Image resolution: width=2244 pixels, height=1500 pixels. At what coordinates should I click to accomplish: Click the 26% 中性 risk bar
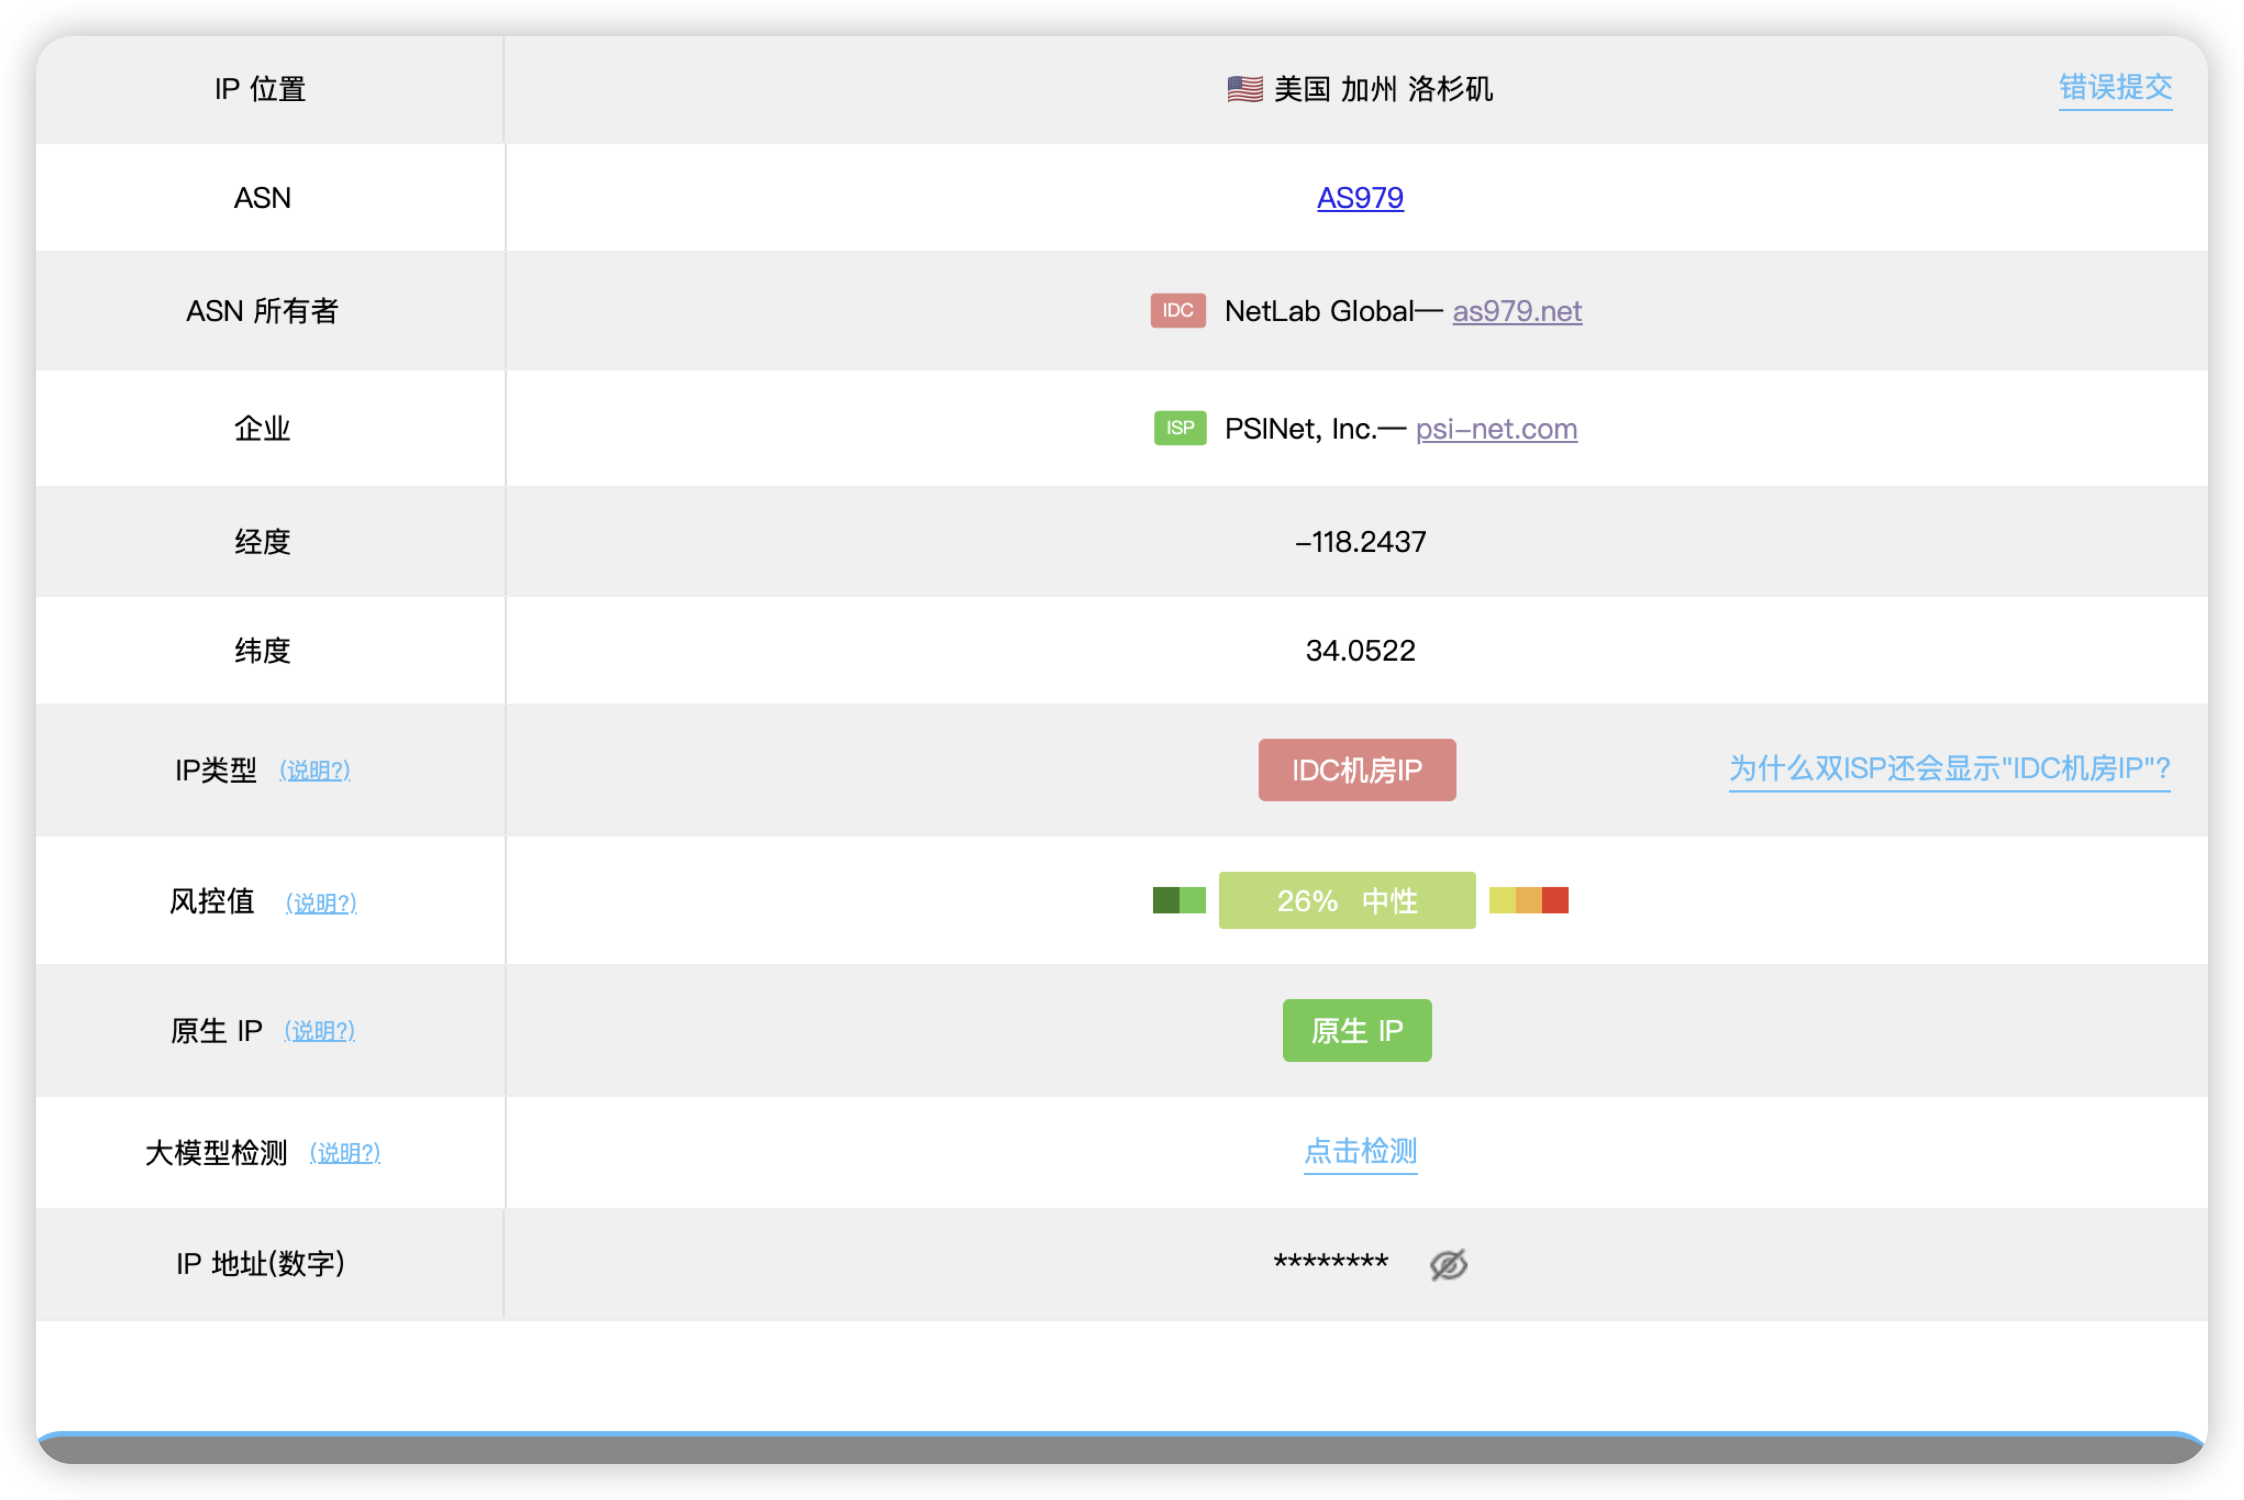coord(1347,900)
